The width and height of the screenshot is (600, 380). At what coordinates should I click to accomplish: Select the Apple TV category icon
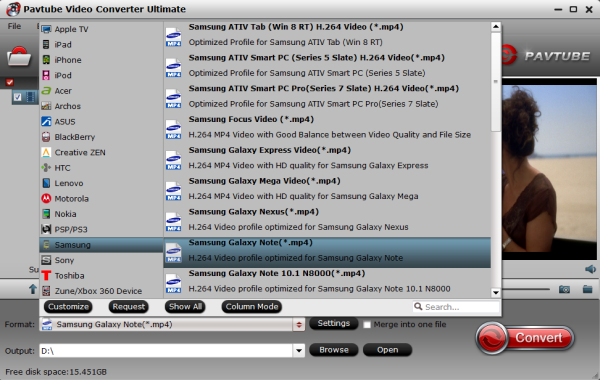tap(46, 29)
